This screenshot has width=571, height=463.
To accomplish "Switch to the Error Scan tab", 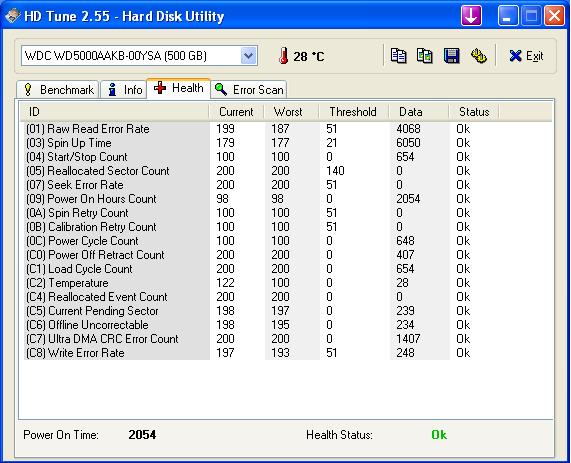I will click(x=249, y=90).
